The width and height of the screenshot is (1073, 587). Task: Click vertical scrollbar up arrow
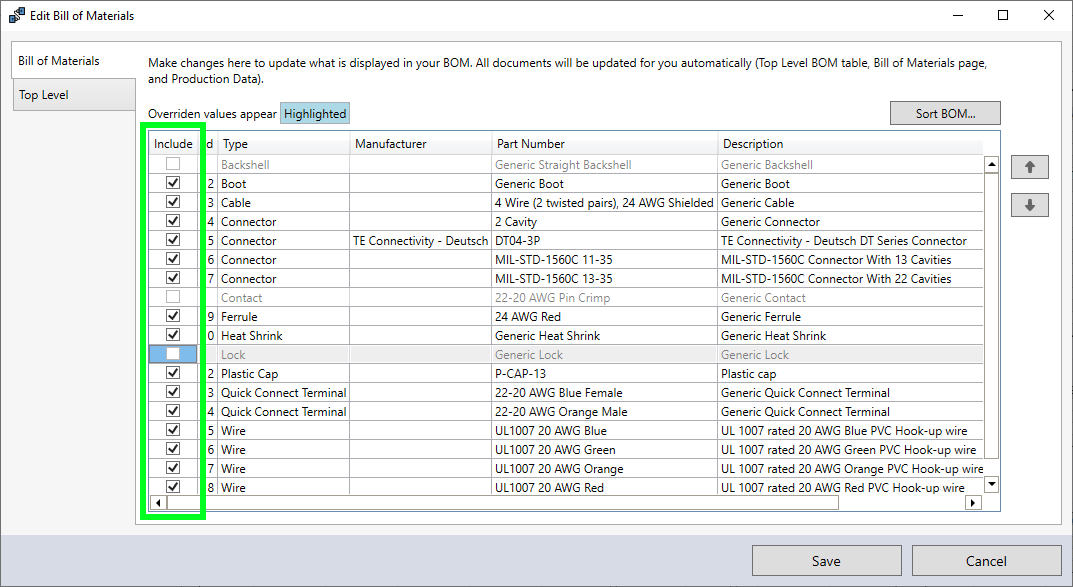tap(991, 164)
